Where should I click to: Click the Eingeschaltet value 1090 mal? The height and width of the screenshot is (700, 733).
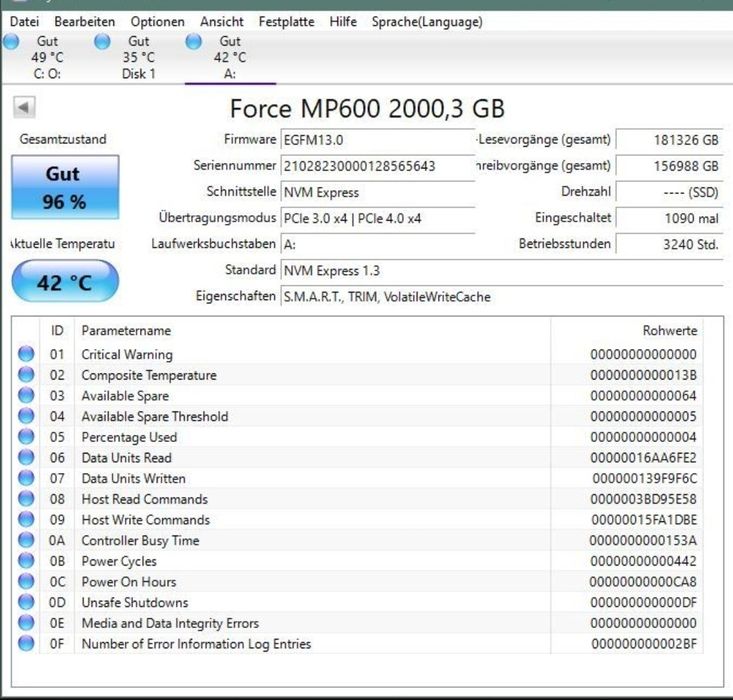coord(669,218)
